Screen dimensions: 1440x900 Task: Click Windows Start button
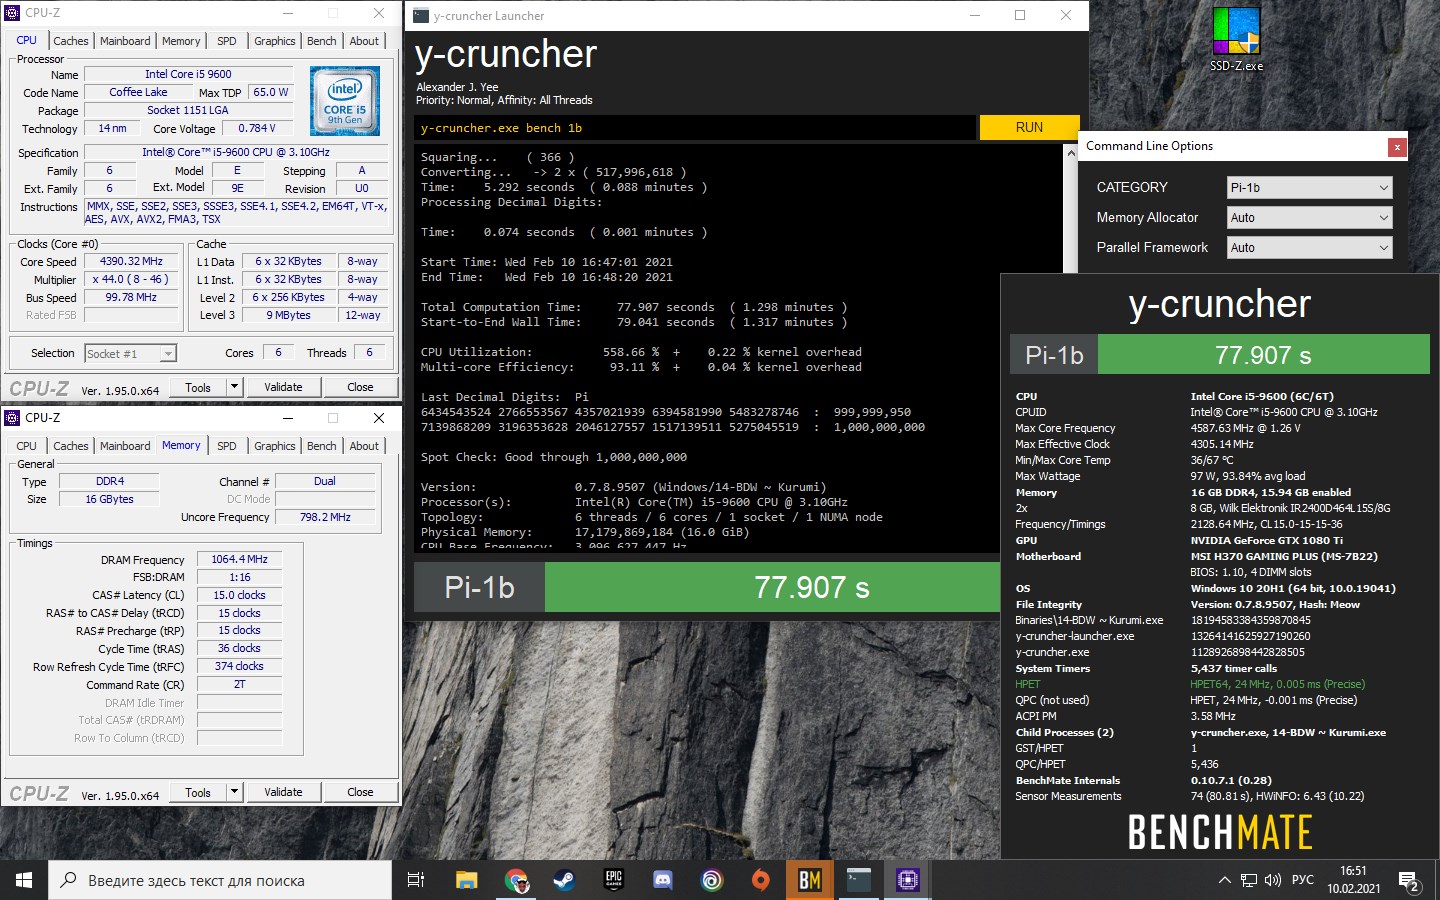pos(24,880)
